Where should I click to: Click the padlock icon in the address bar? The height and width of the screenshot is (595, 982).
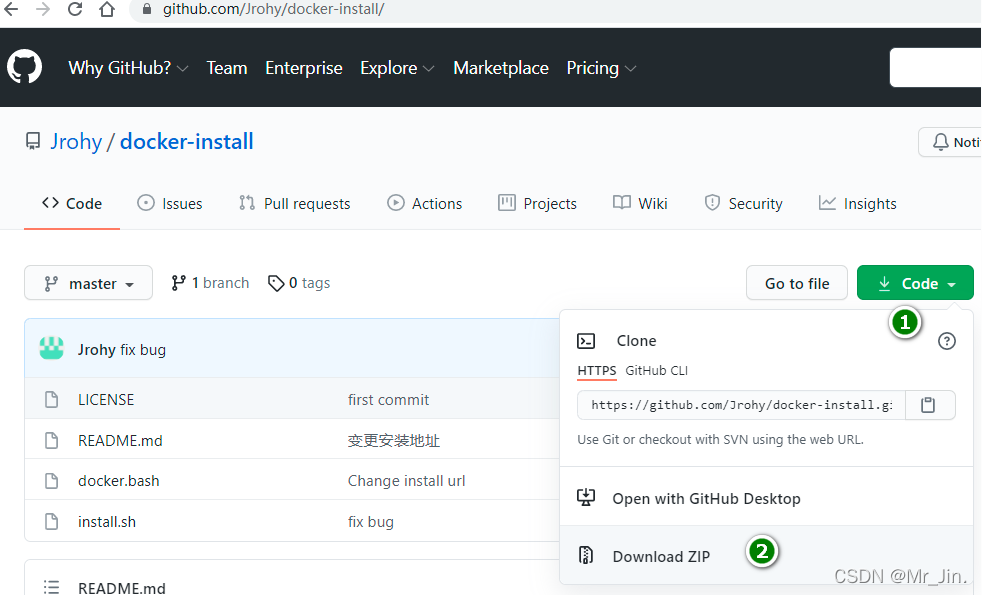[x=147, y=9]
